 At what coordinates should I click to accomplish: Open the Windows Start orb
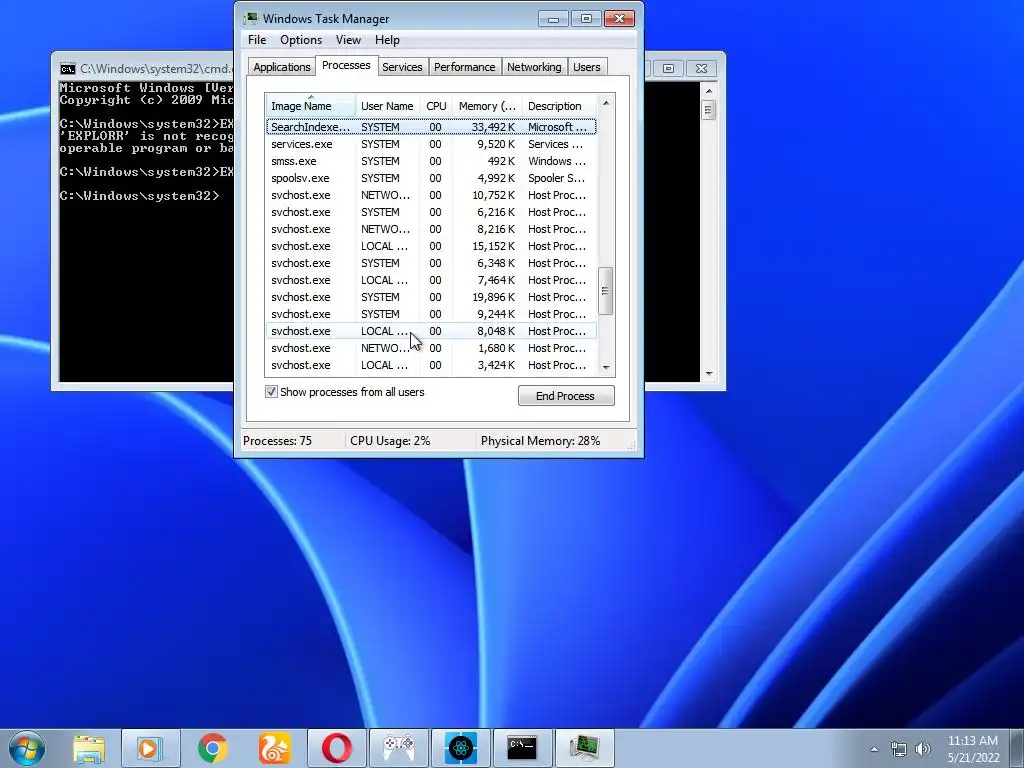coord(27,748)
